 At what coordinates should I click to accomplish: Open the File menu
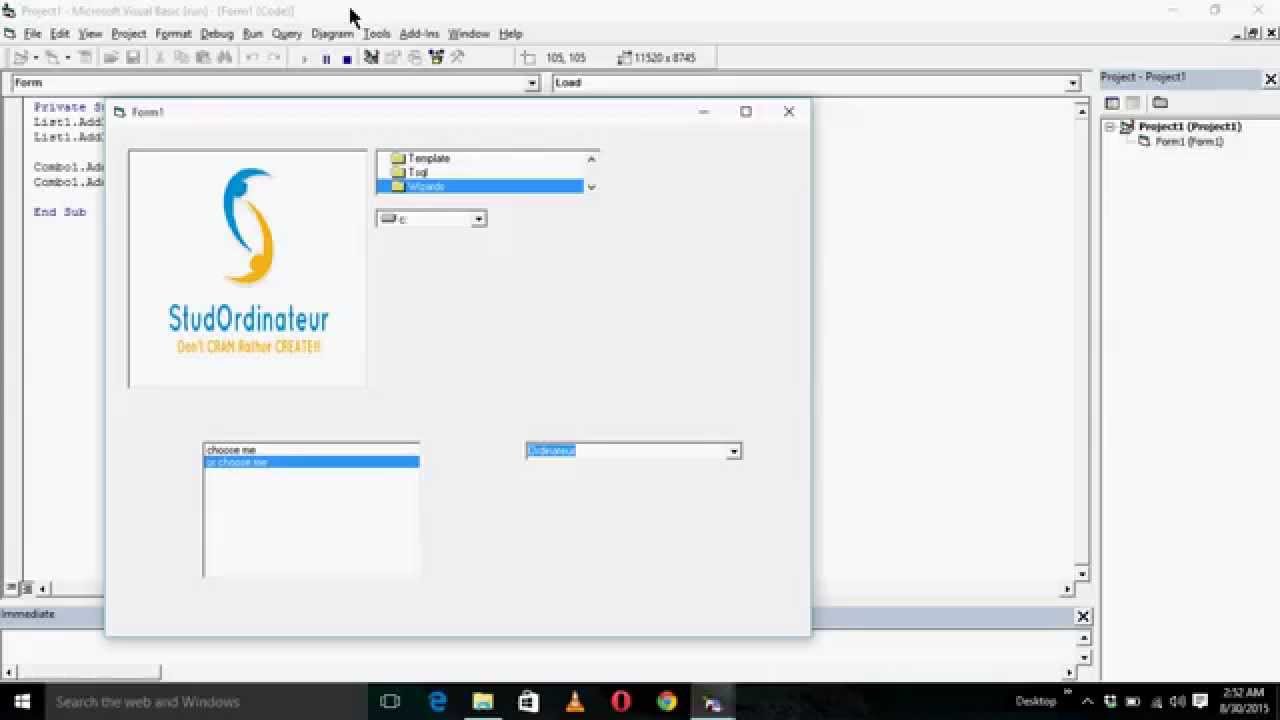click(32, 34)
